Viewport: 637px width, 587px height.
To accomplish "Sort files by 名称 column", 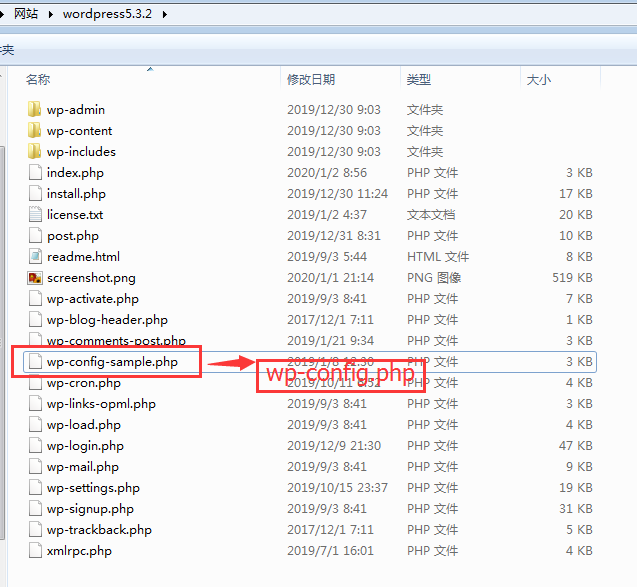I will click(x=38, y=79).
